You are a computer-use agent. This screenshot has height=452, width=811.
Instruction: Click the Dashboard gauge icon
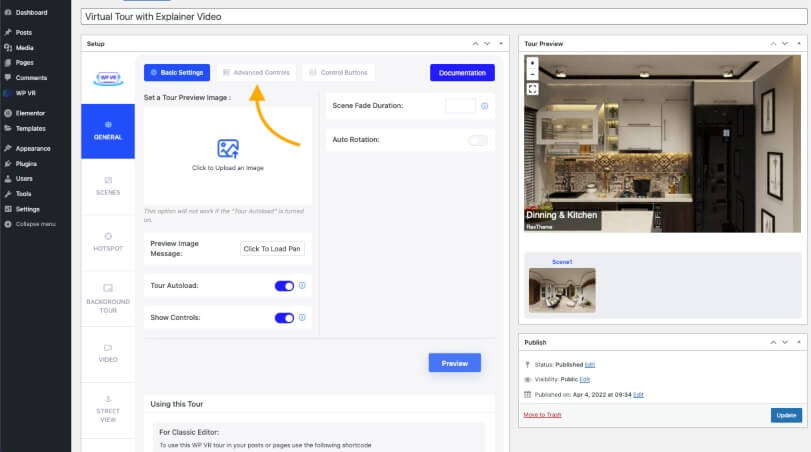[x=8, y=12]
